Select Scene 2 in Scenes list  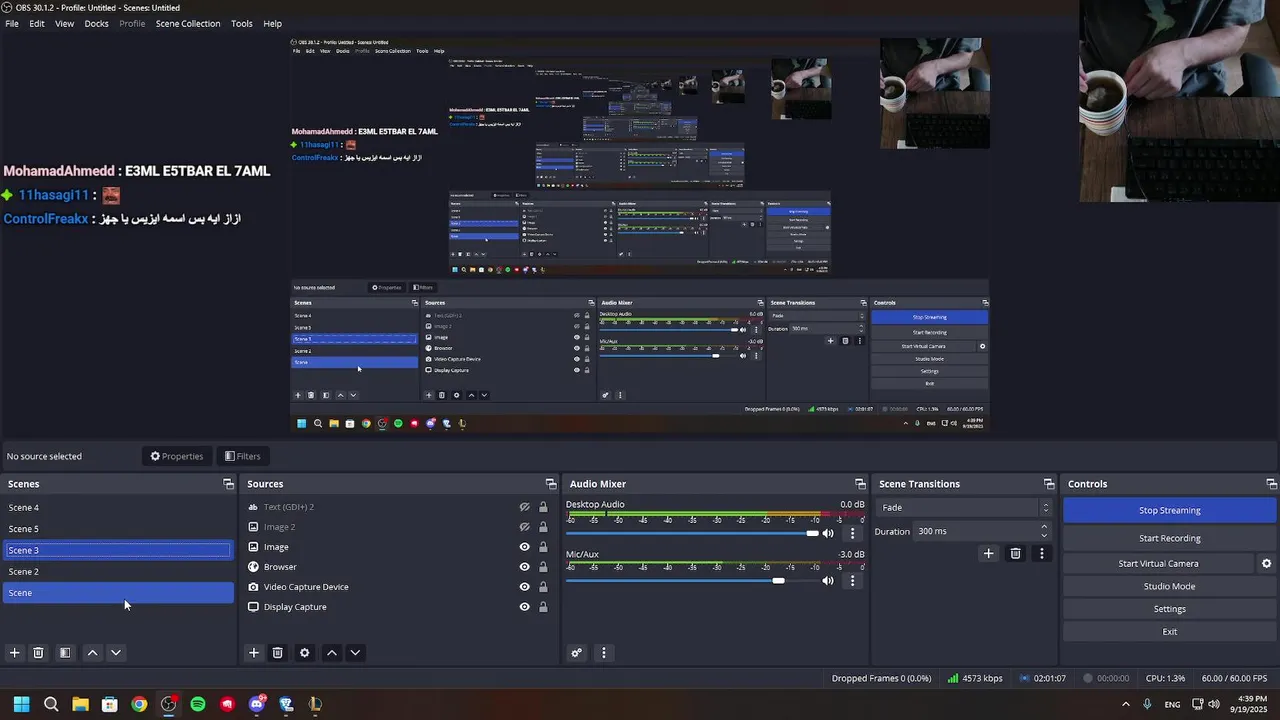118,572
